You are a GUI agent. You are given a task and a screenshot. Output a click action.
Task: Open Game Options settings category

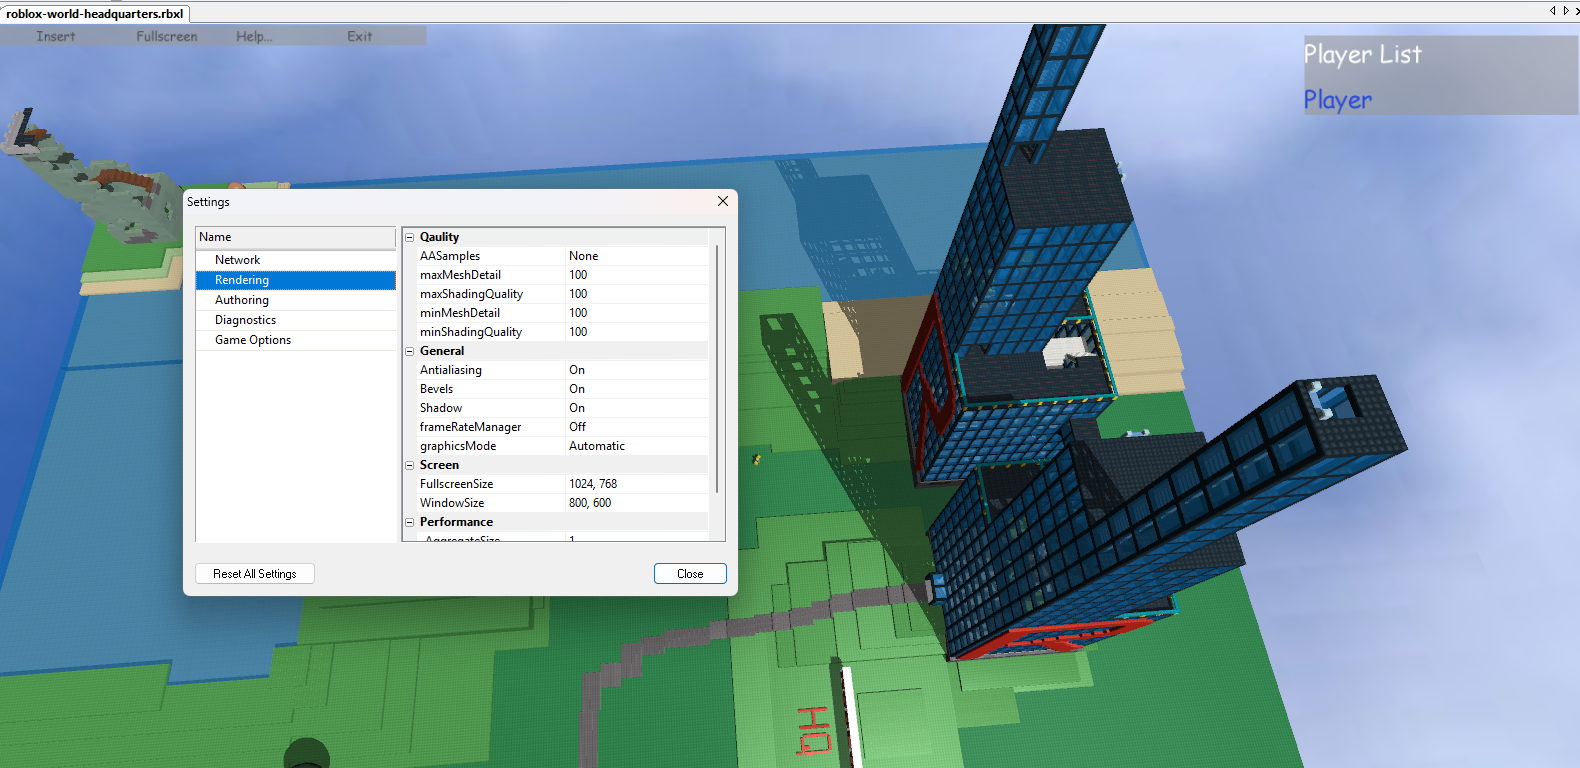pos(296,340)
